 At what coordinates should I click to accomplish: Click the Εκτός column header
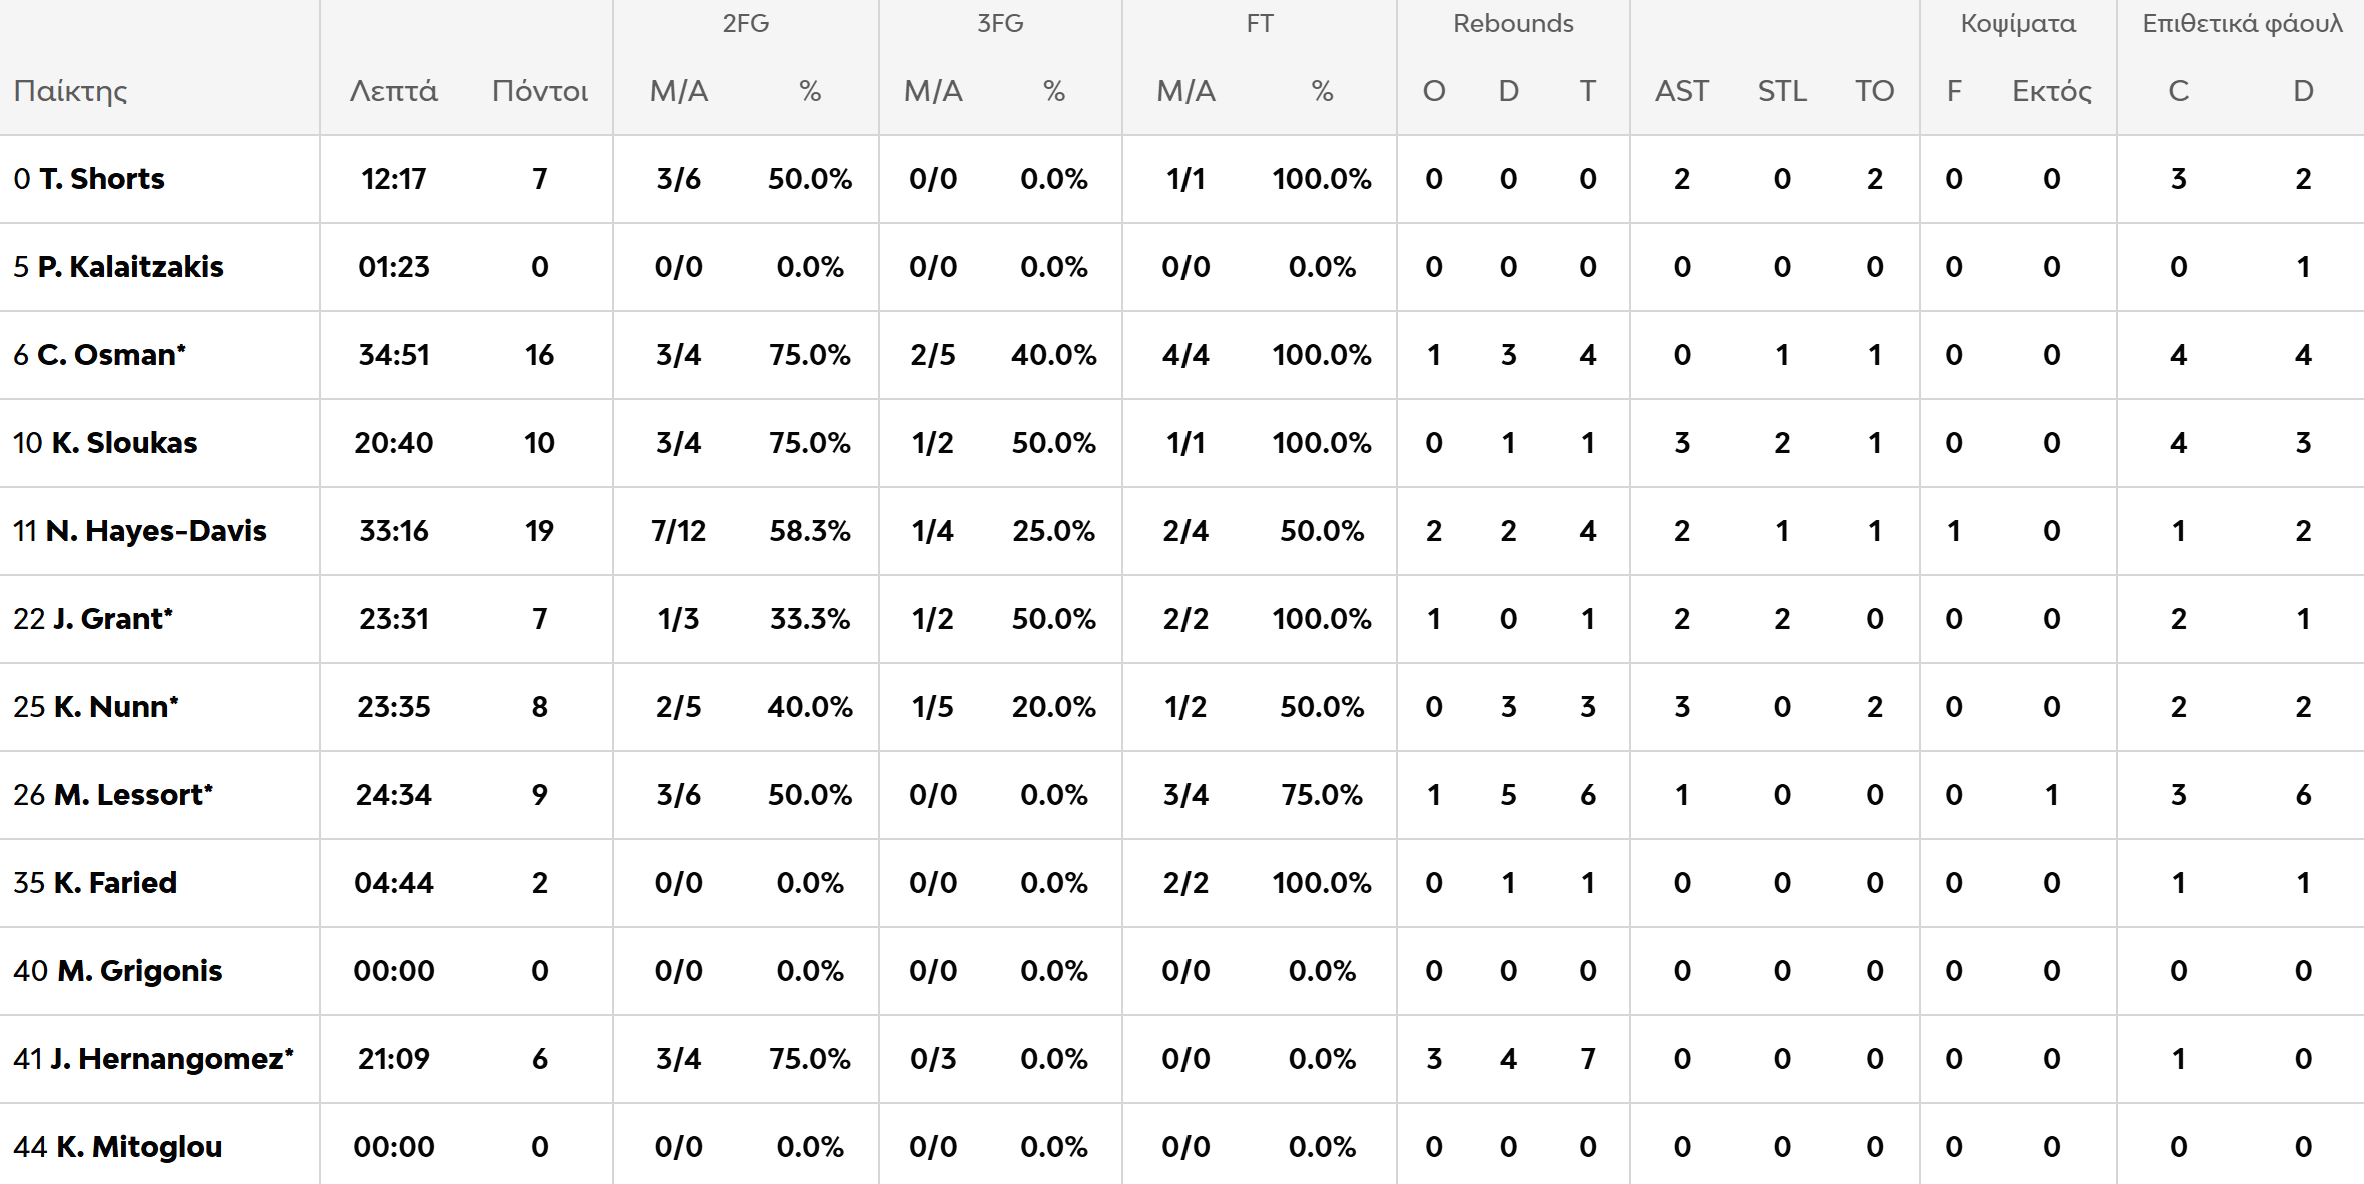pos(2051,91)
